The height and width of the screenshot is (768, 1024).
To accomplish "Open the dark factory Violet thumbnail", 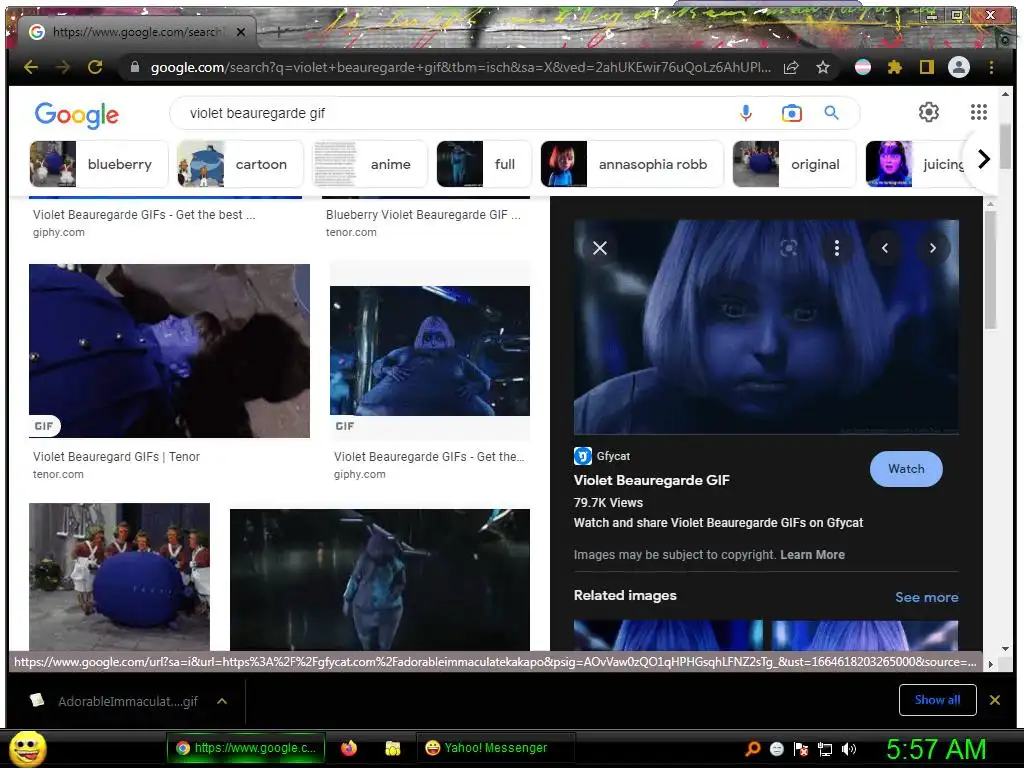I will point(380,580).
